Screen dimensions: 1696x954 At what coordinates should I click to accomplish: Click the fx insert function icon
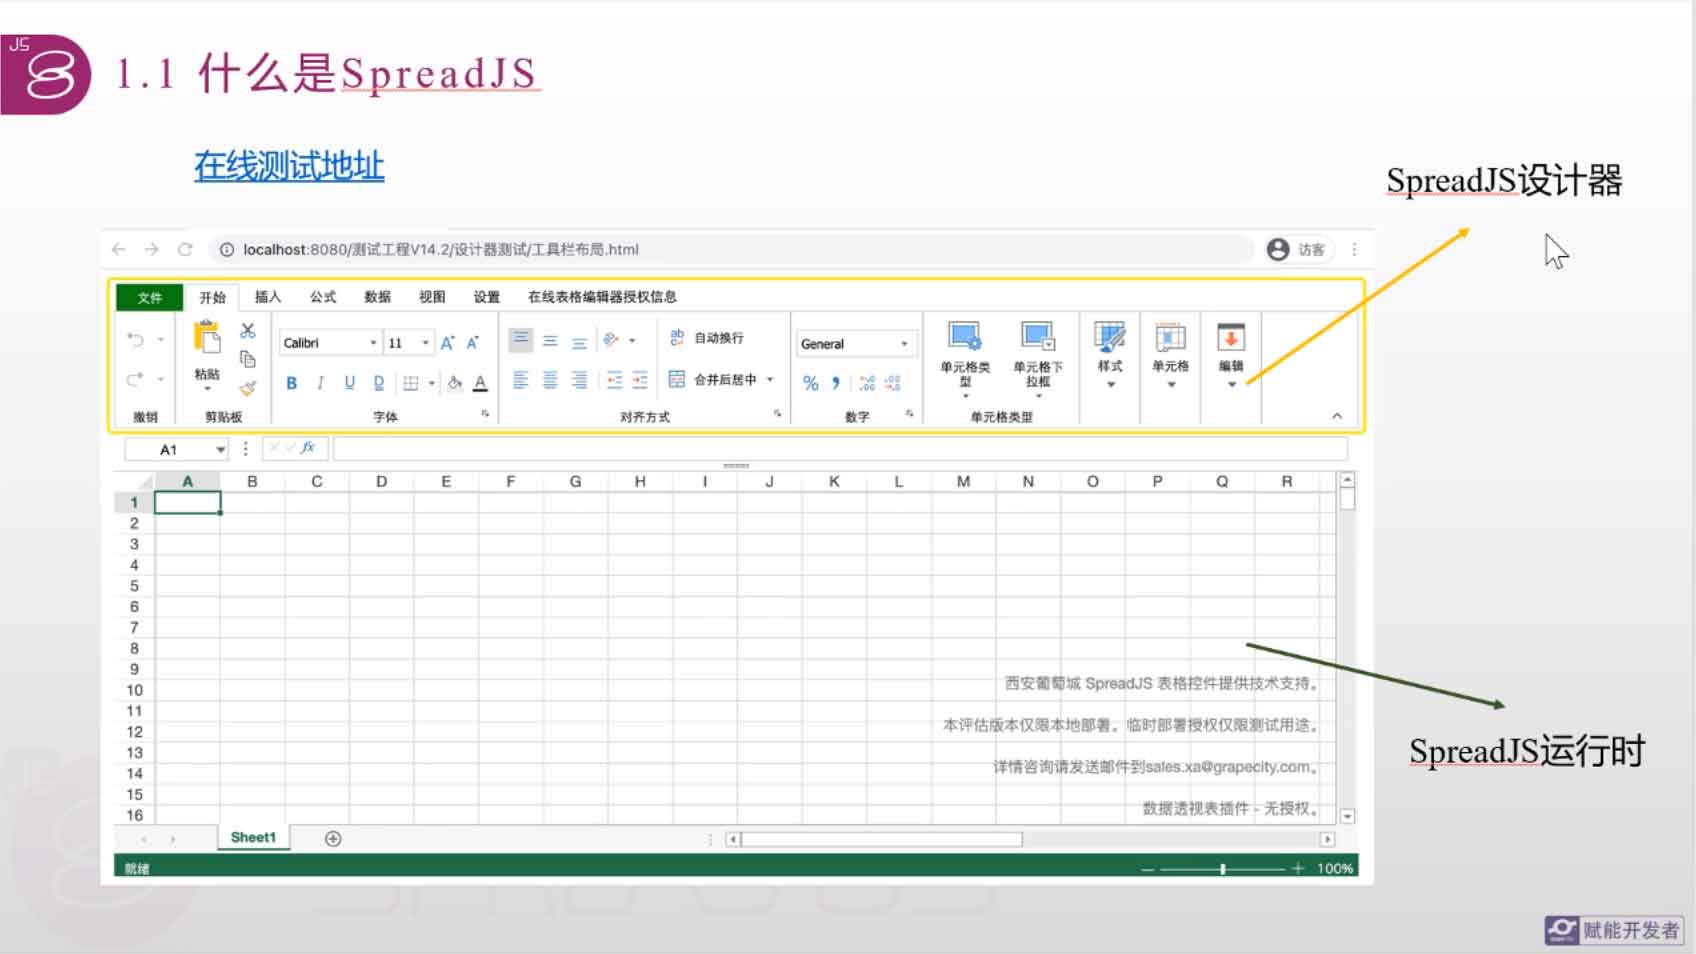click(308, 448)
